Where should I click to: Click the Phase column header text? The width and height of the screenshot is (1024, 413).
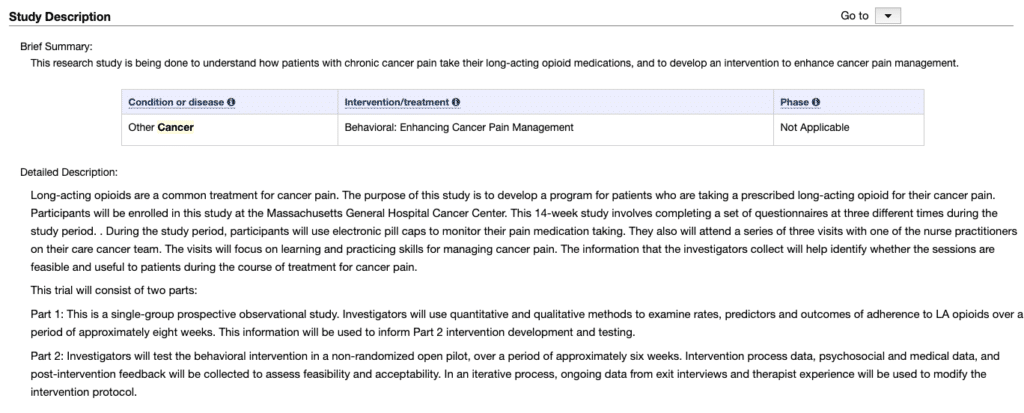point(794,102)
